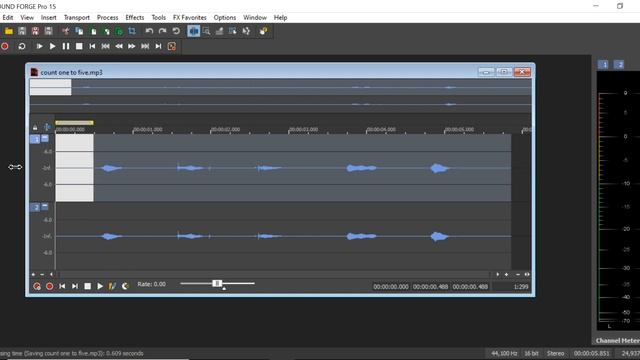This screenshot has height=360, width=640.
Task: Click the Rate playback scrub slider handle
Action: coord(217,283)
